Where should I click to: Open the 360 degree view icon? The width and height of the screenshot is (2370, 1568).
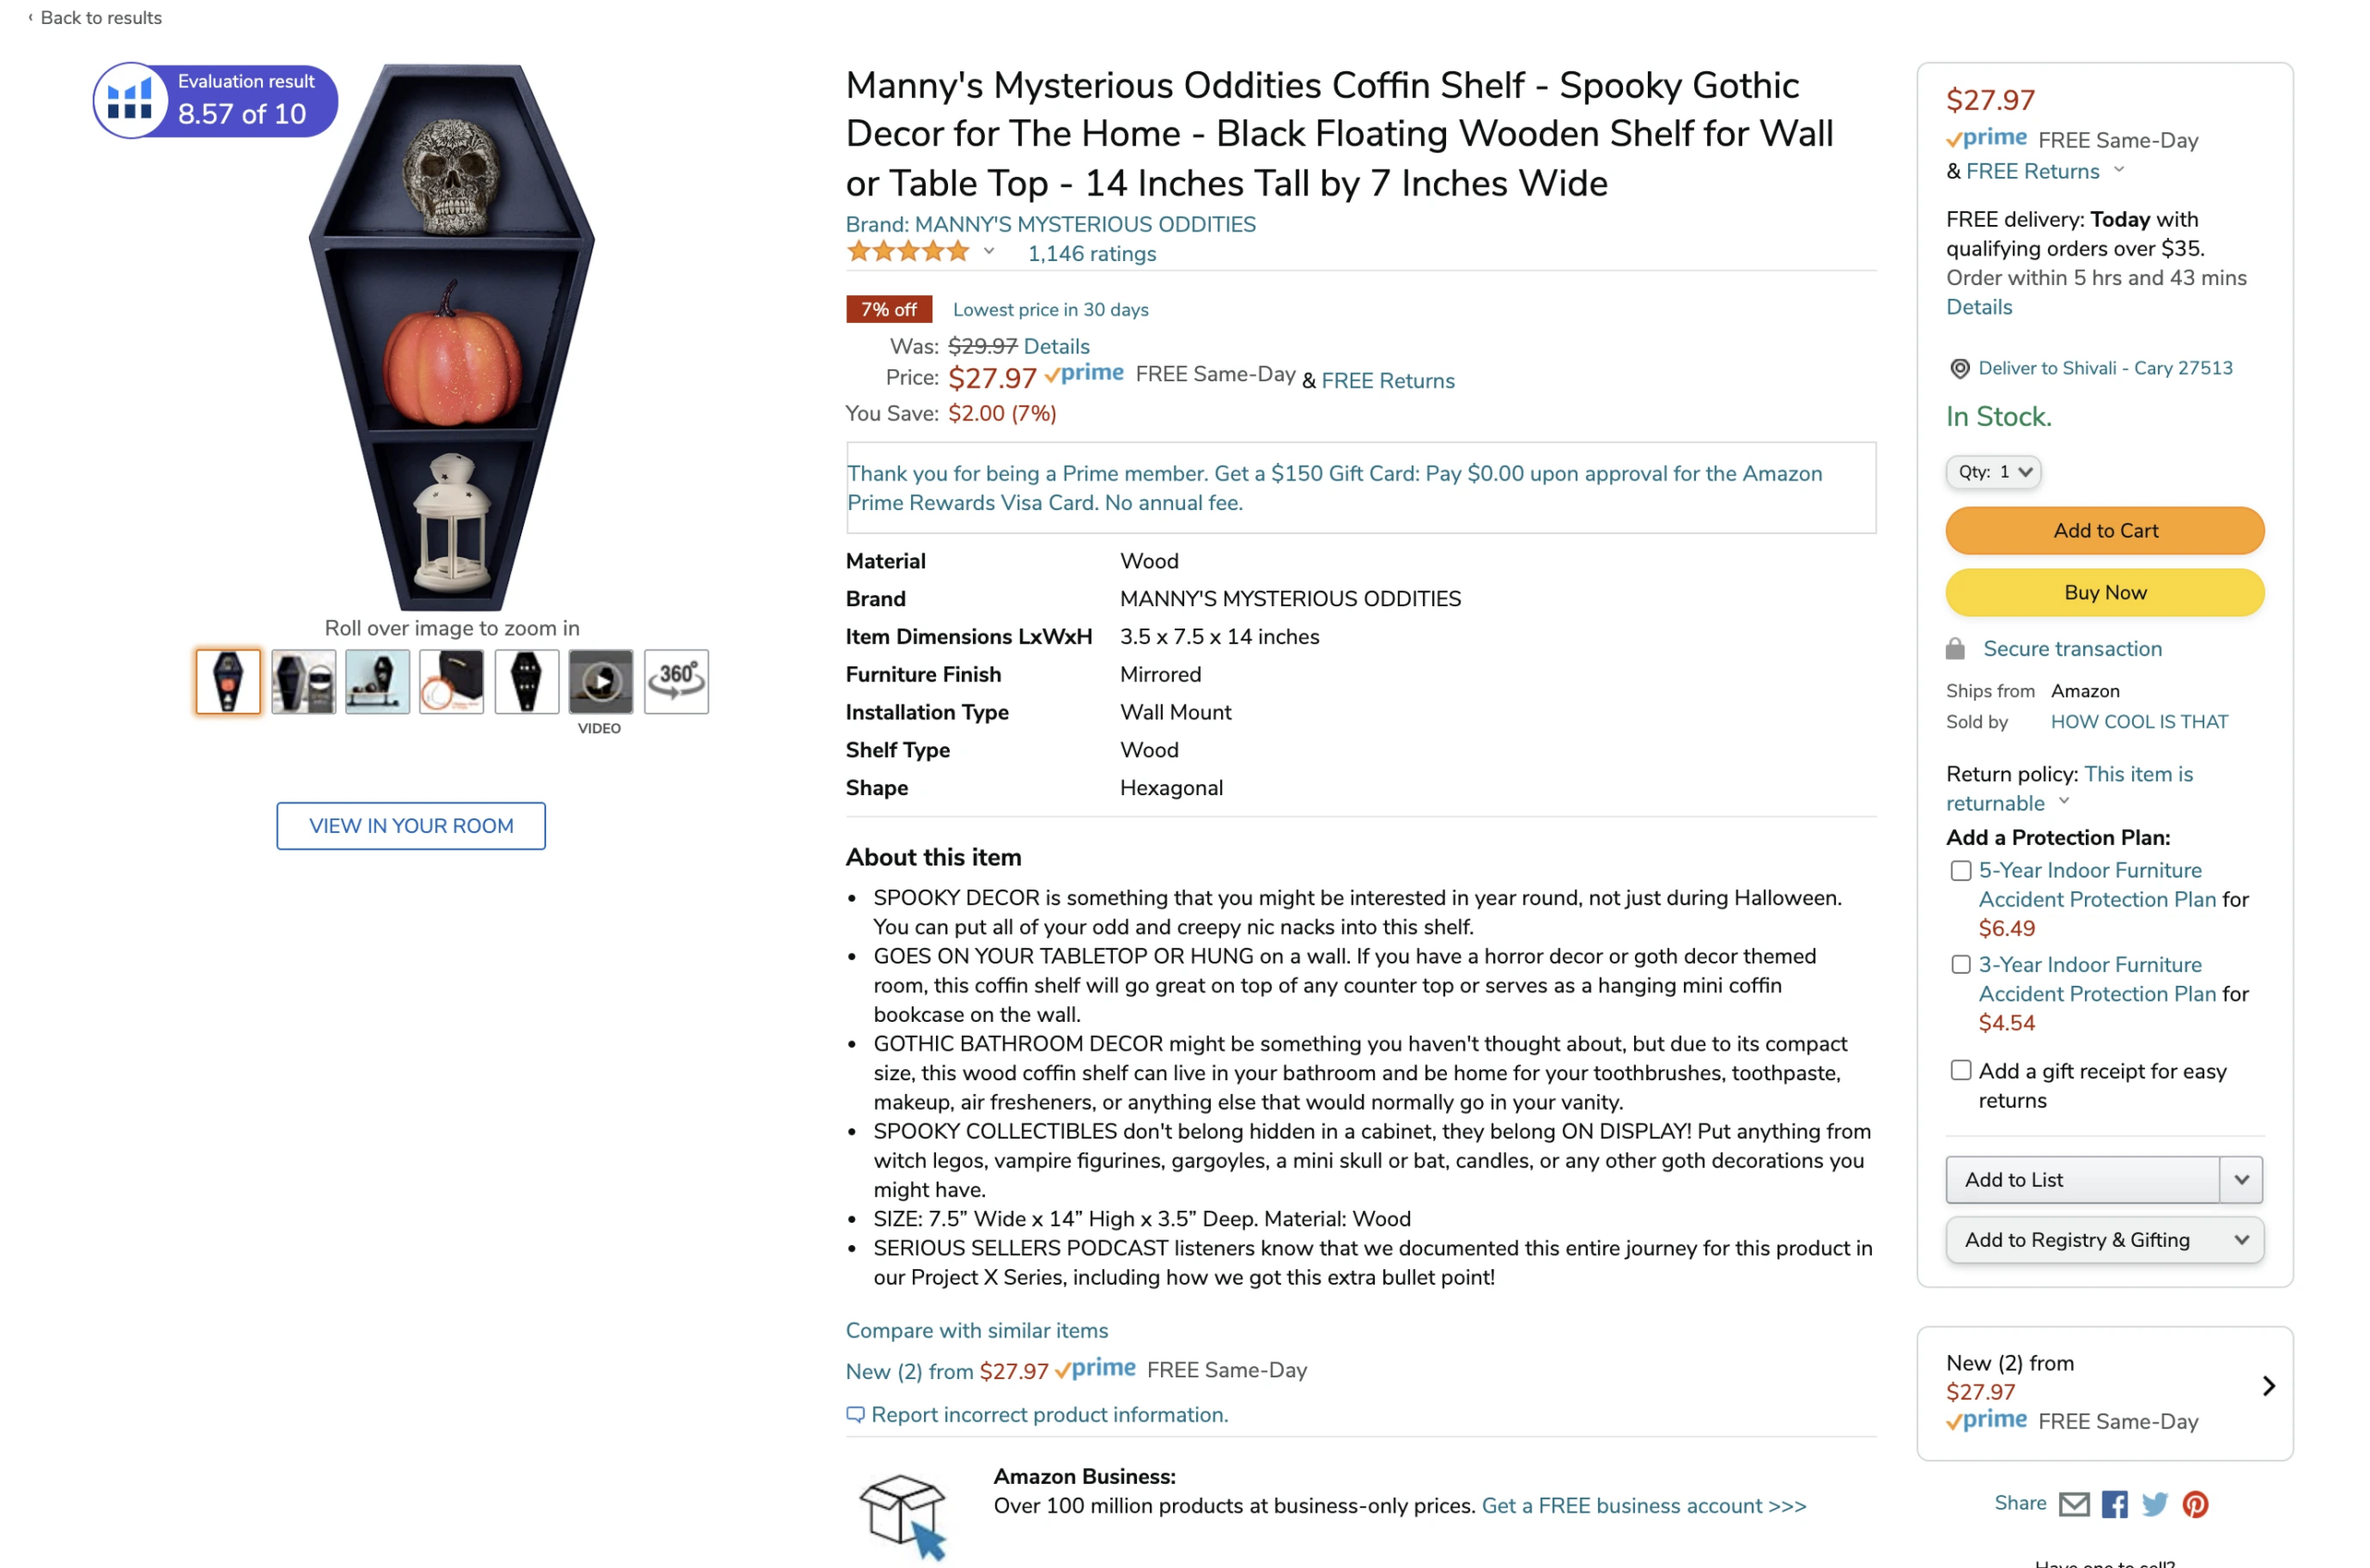click(676, 682)
